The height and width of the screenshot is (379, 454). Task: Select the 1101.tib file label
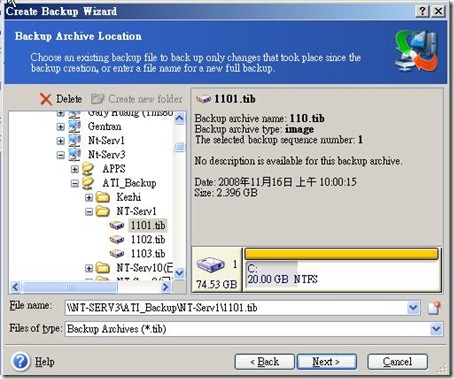(148, 225)
